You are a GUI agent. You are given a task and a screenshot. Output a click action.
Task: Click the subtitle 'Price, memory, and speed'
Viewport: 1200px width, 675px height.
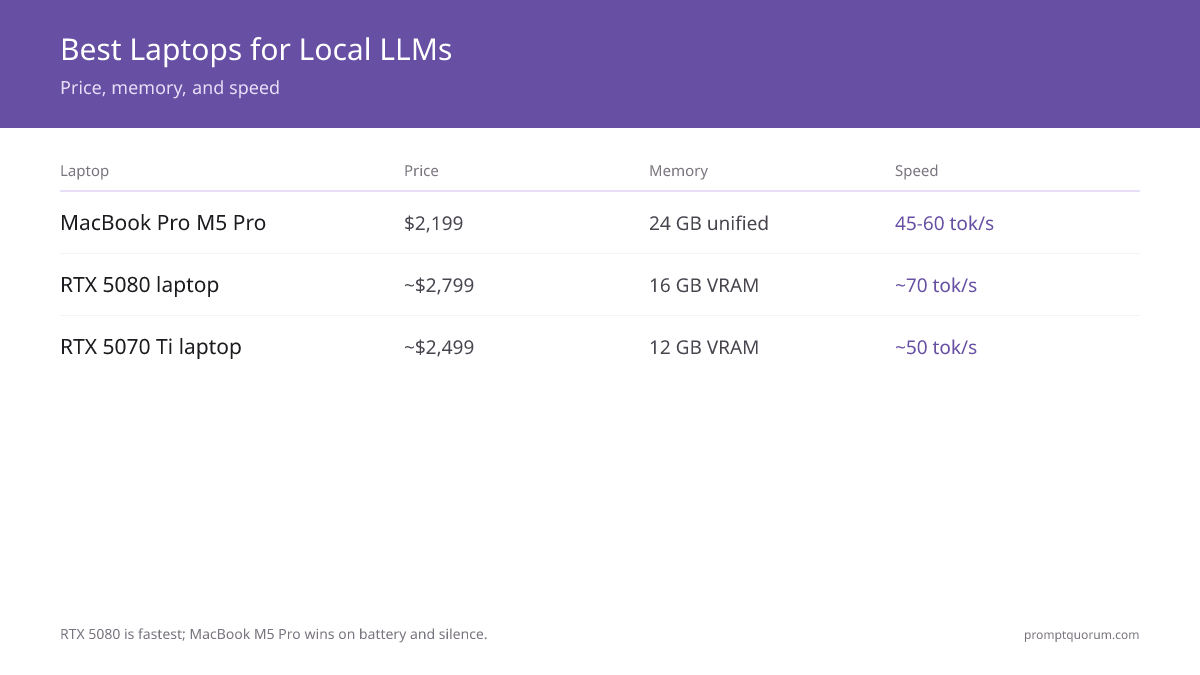coord(170,88)
